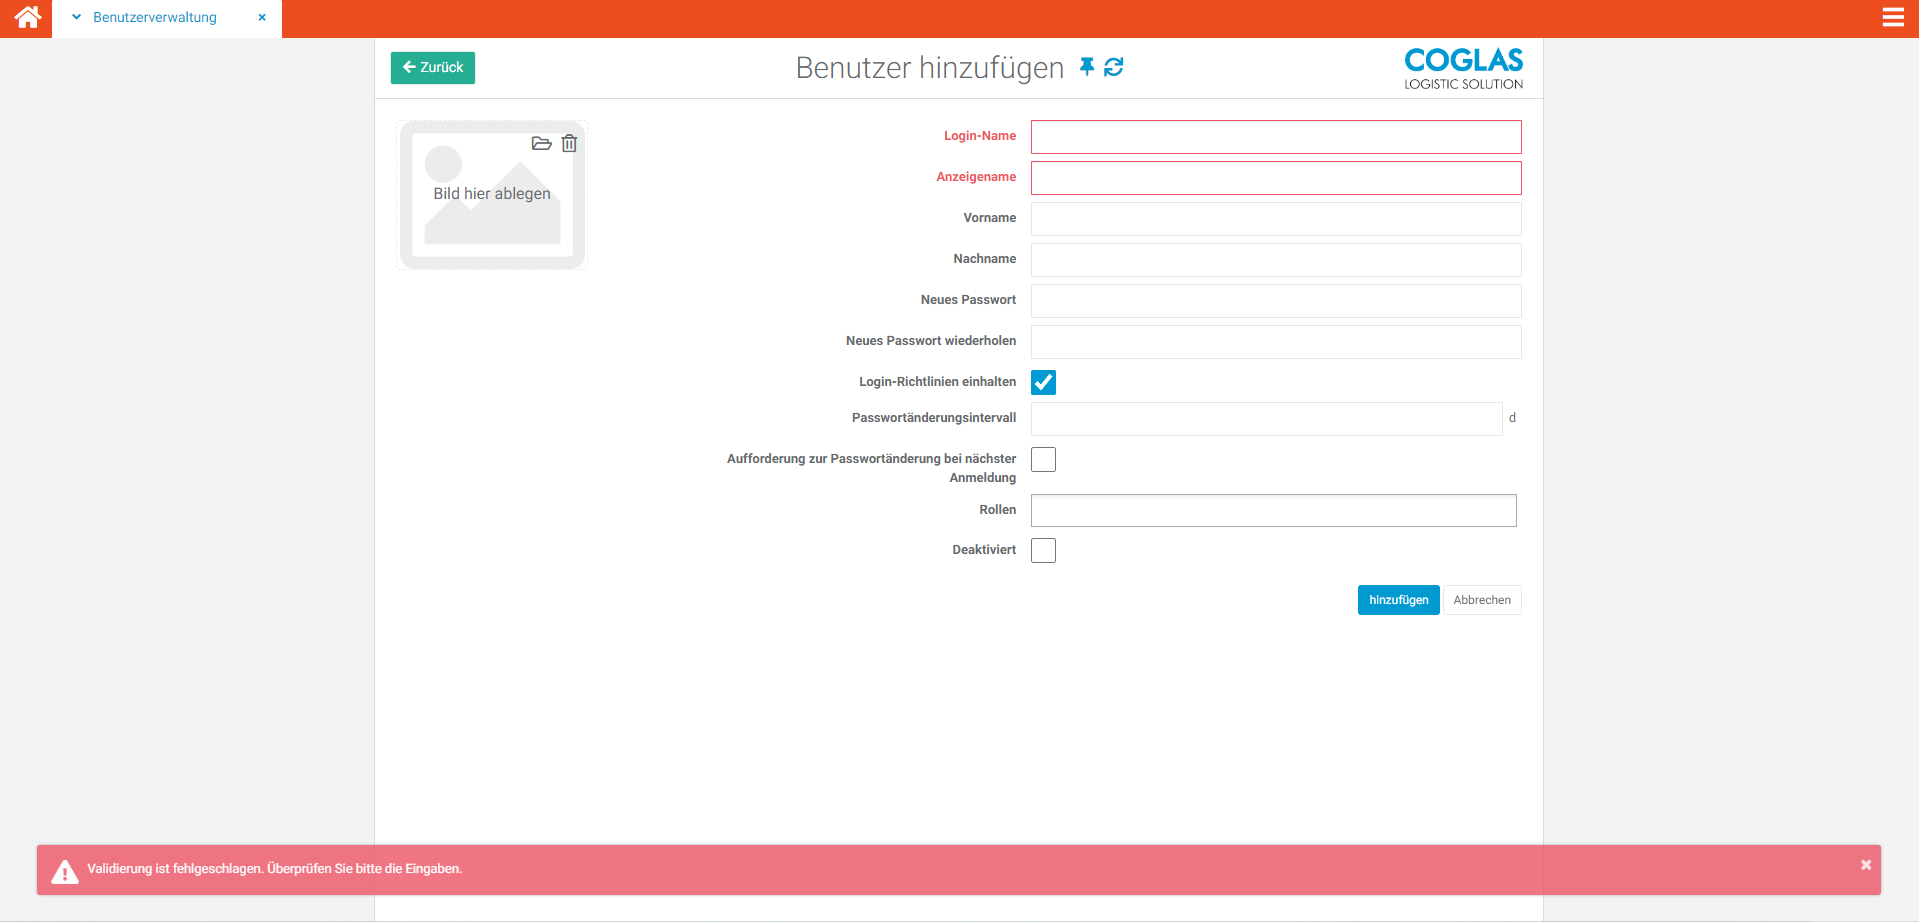Focus the Login-Name input field

coord(1275,137)
